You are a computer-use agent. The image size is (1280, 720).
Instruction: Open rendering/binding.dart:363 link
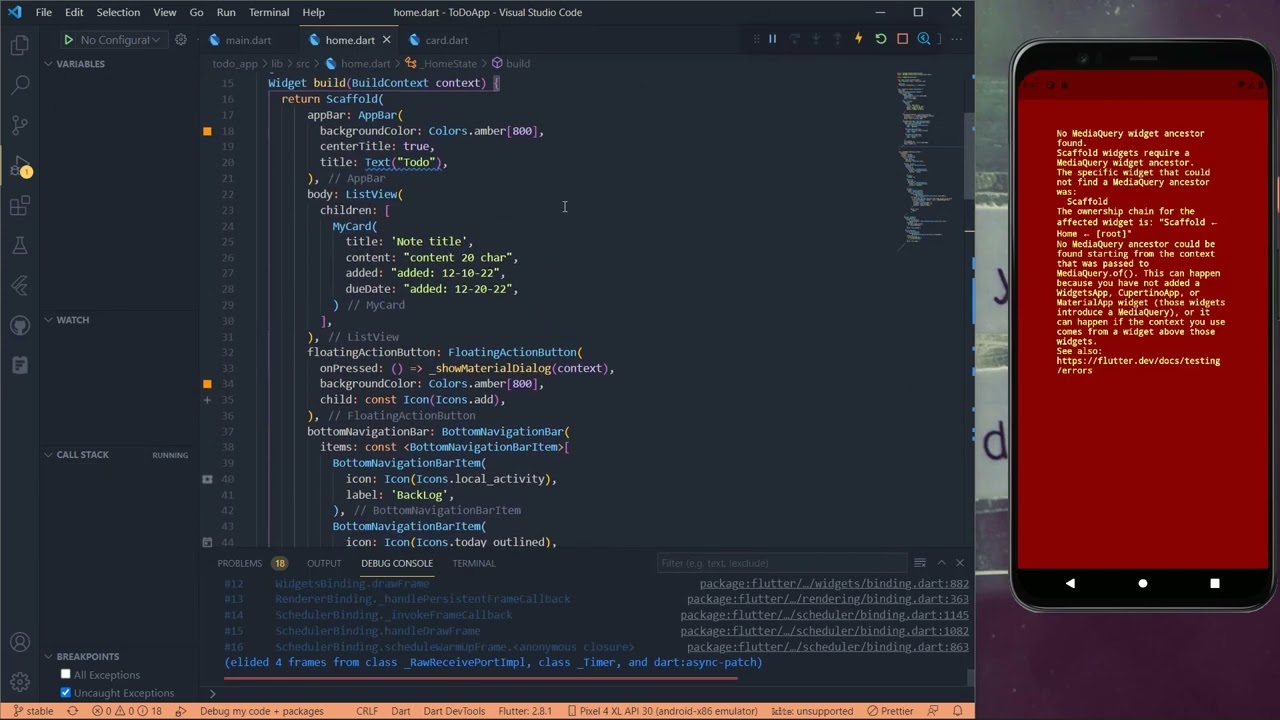pyautogui.click(x=827, y=600)
